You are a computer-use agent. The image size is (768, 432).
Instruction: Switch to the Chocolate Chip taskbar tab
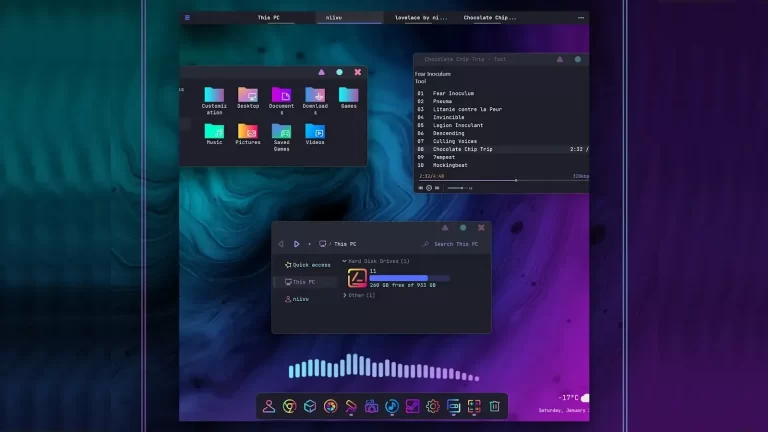click(490, 17)
